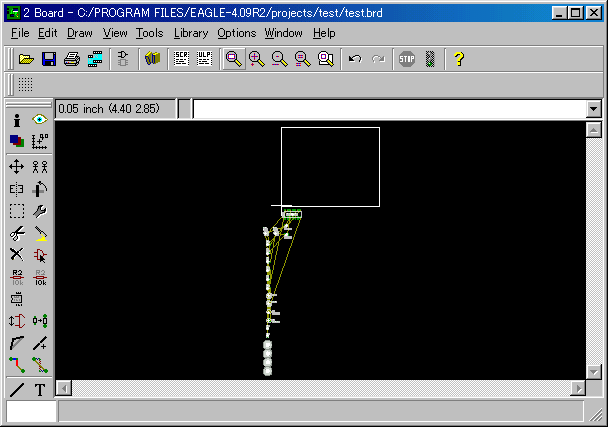The image size is (608, 427).
Task: Select the Copy tool with two figures
Action: click(40, 167)
